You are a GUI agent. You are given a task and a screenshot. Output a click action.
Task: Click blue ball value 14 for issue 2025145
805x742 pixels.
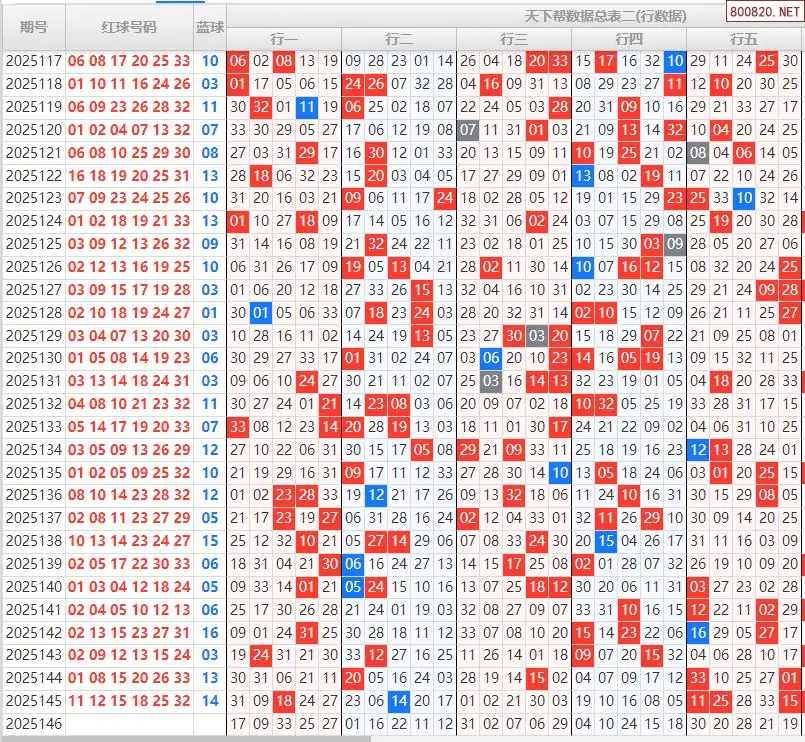pyautogui.click(x=210, y=701)
